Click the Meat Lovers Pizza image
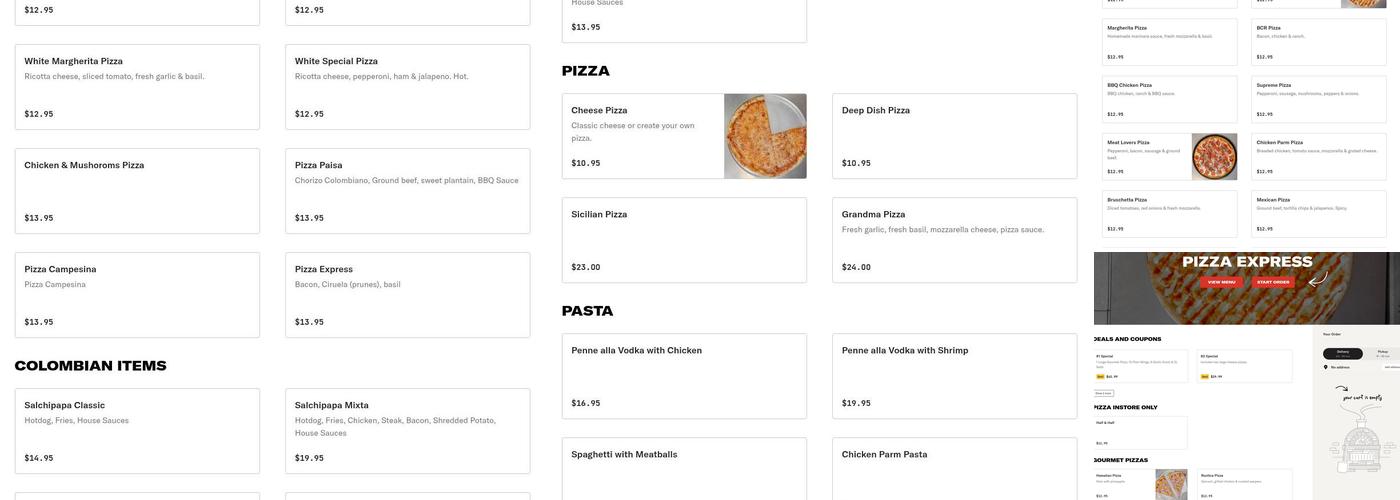 tap(1214, 156)
